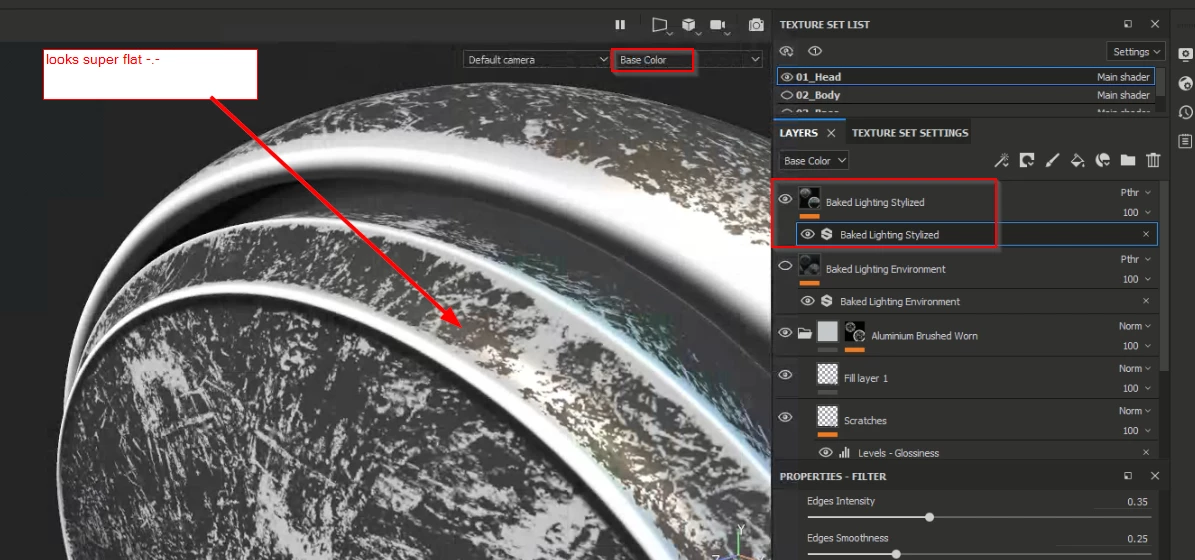This screenshot has height=560, width=1195.
Task: Open the 3D cube display mode menu
Action: 690,25
